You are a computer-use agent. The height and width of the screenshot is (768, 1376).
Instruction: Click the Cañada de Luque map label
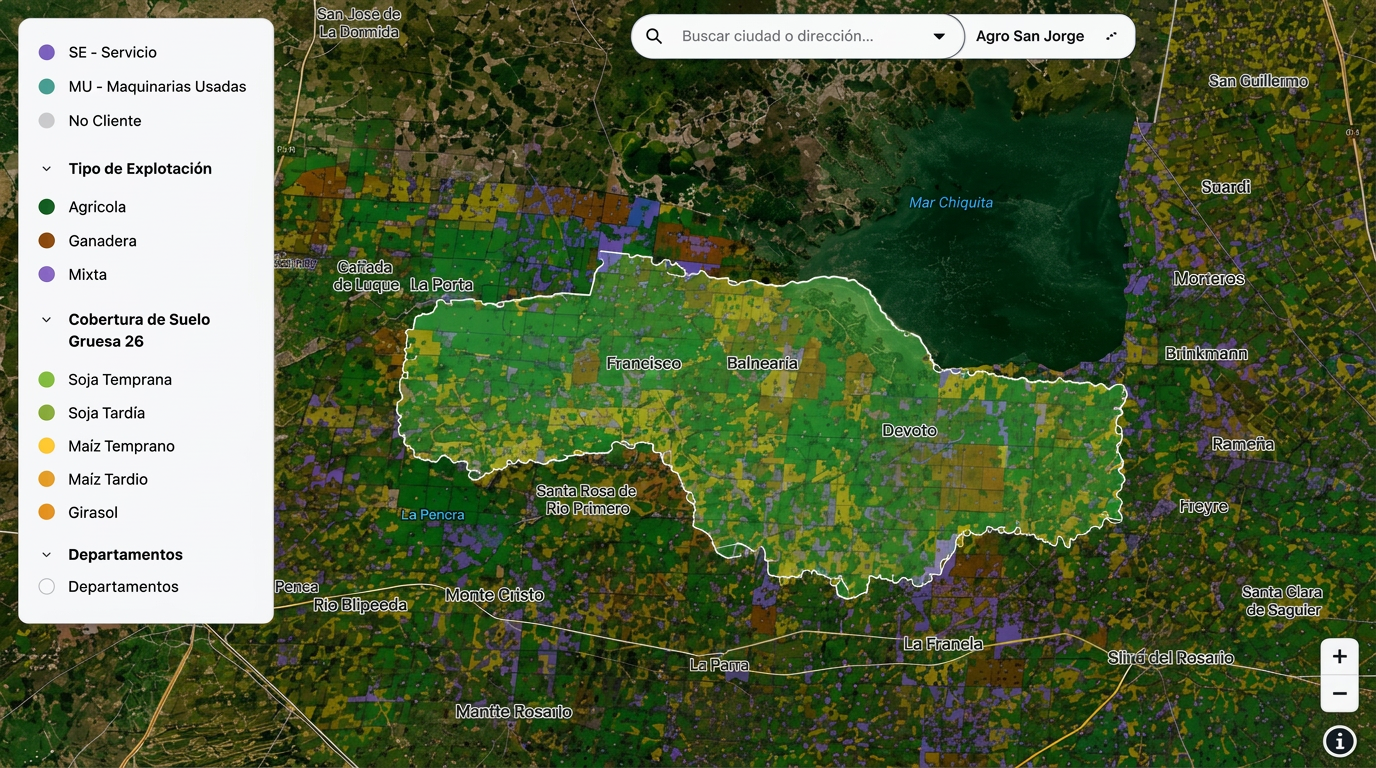tap(368, 276)
